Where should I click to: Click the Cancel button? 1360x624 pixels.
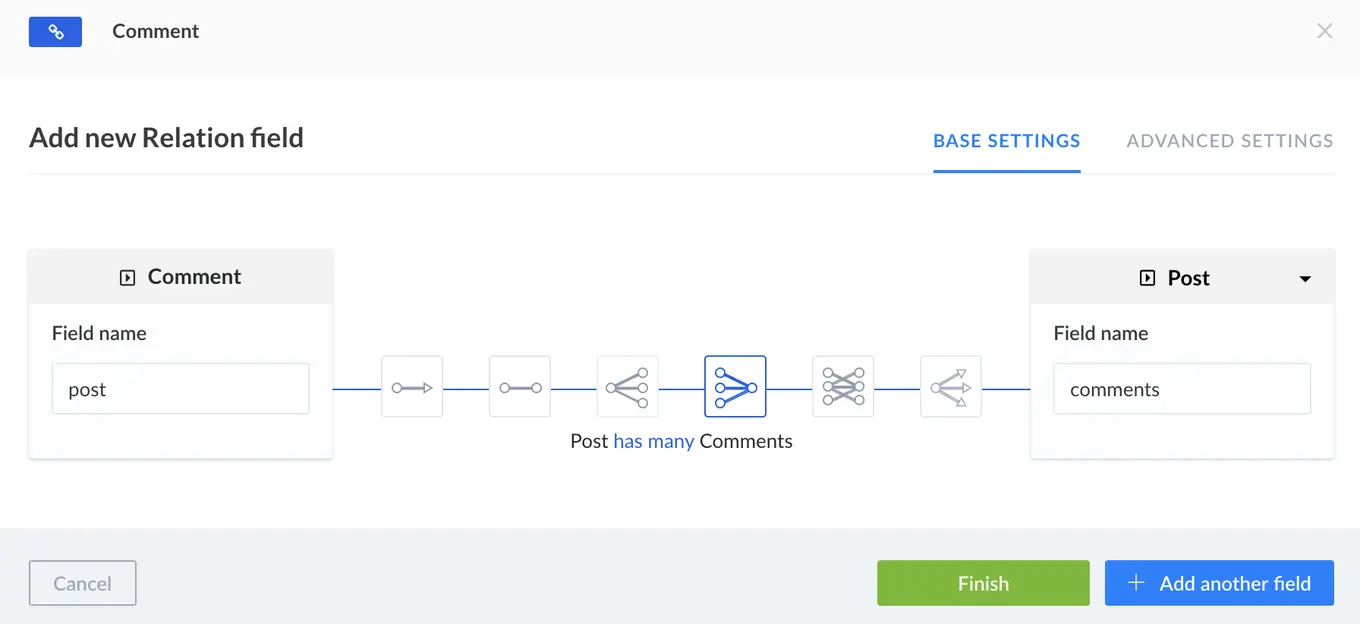coord(82,583)
